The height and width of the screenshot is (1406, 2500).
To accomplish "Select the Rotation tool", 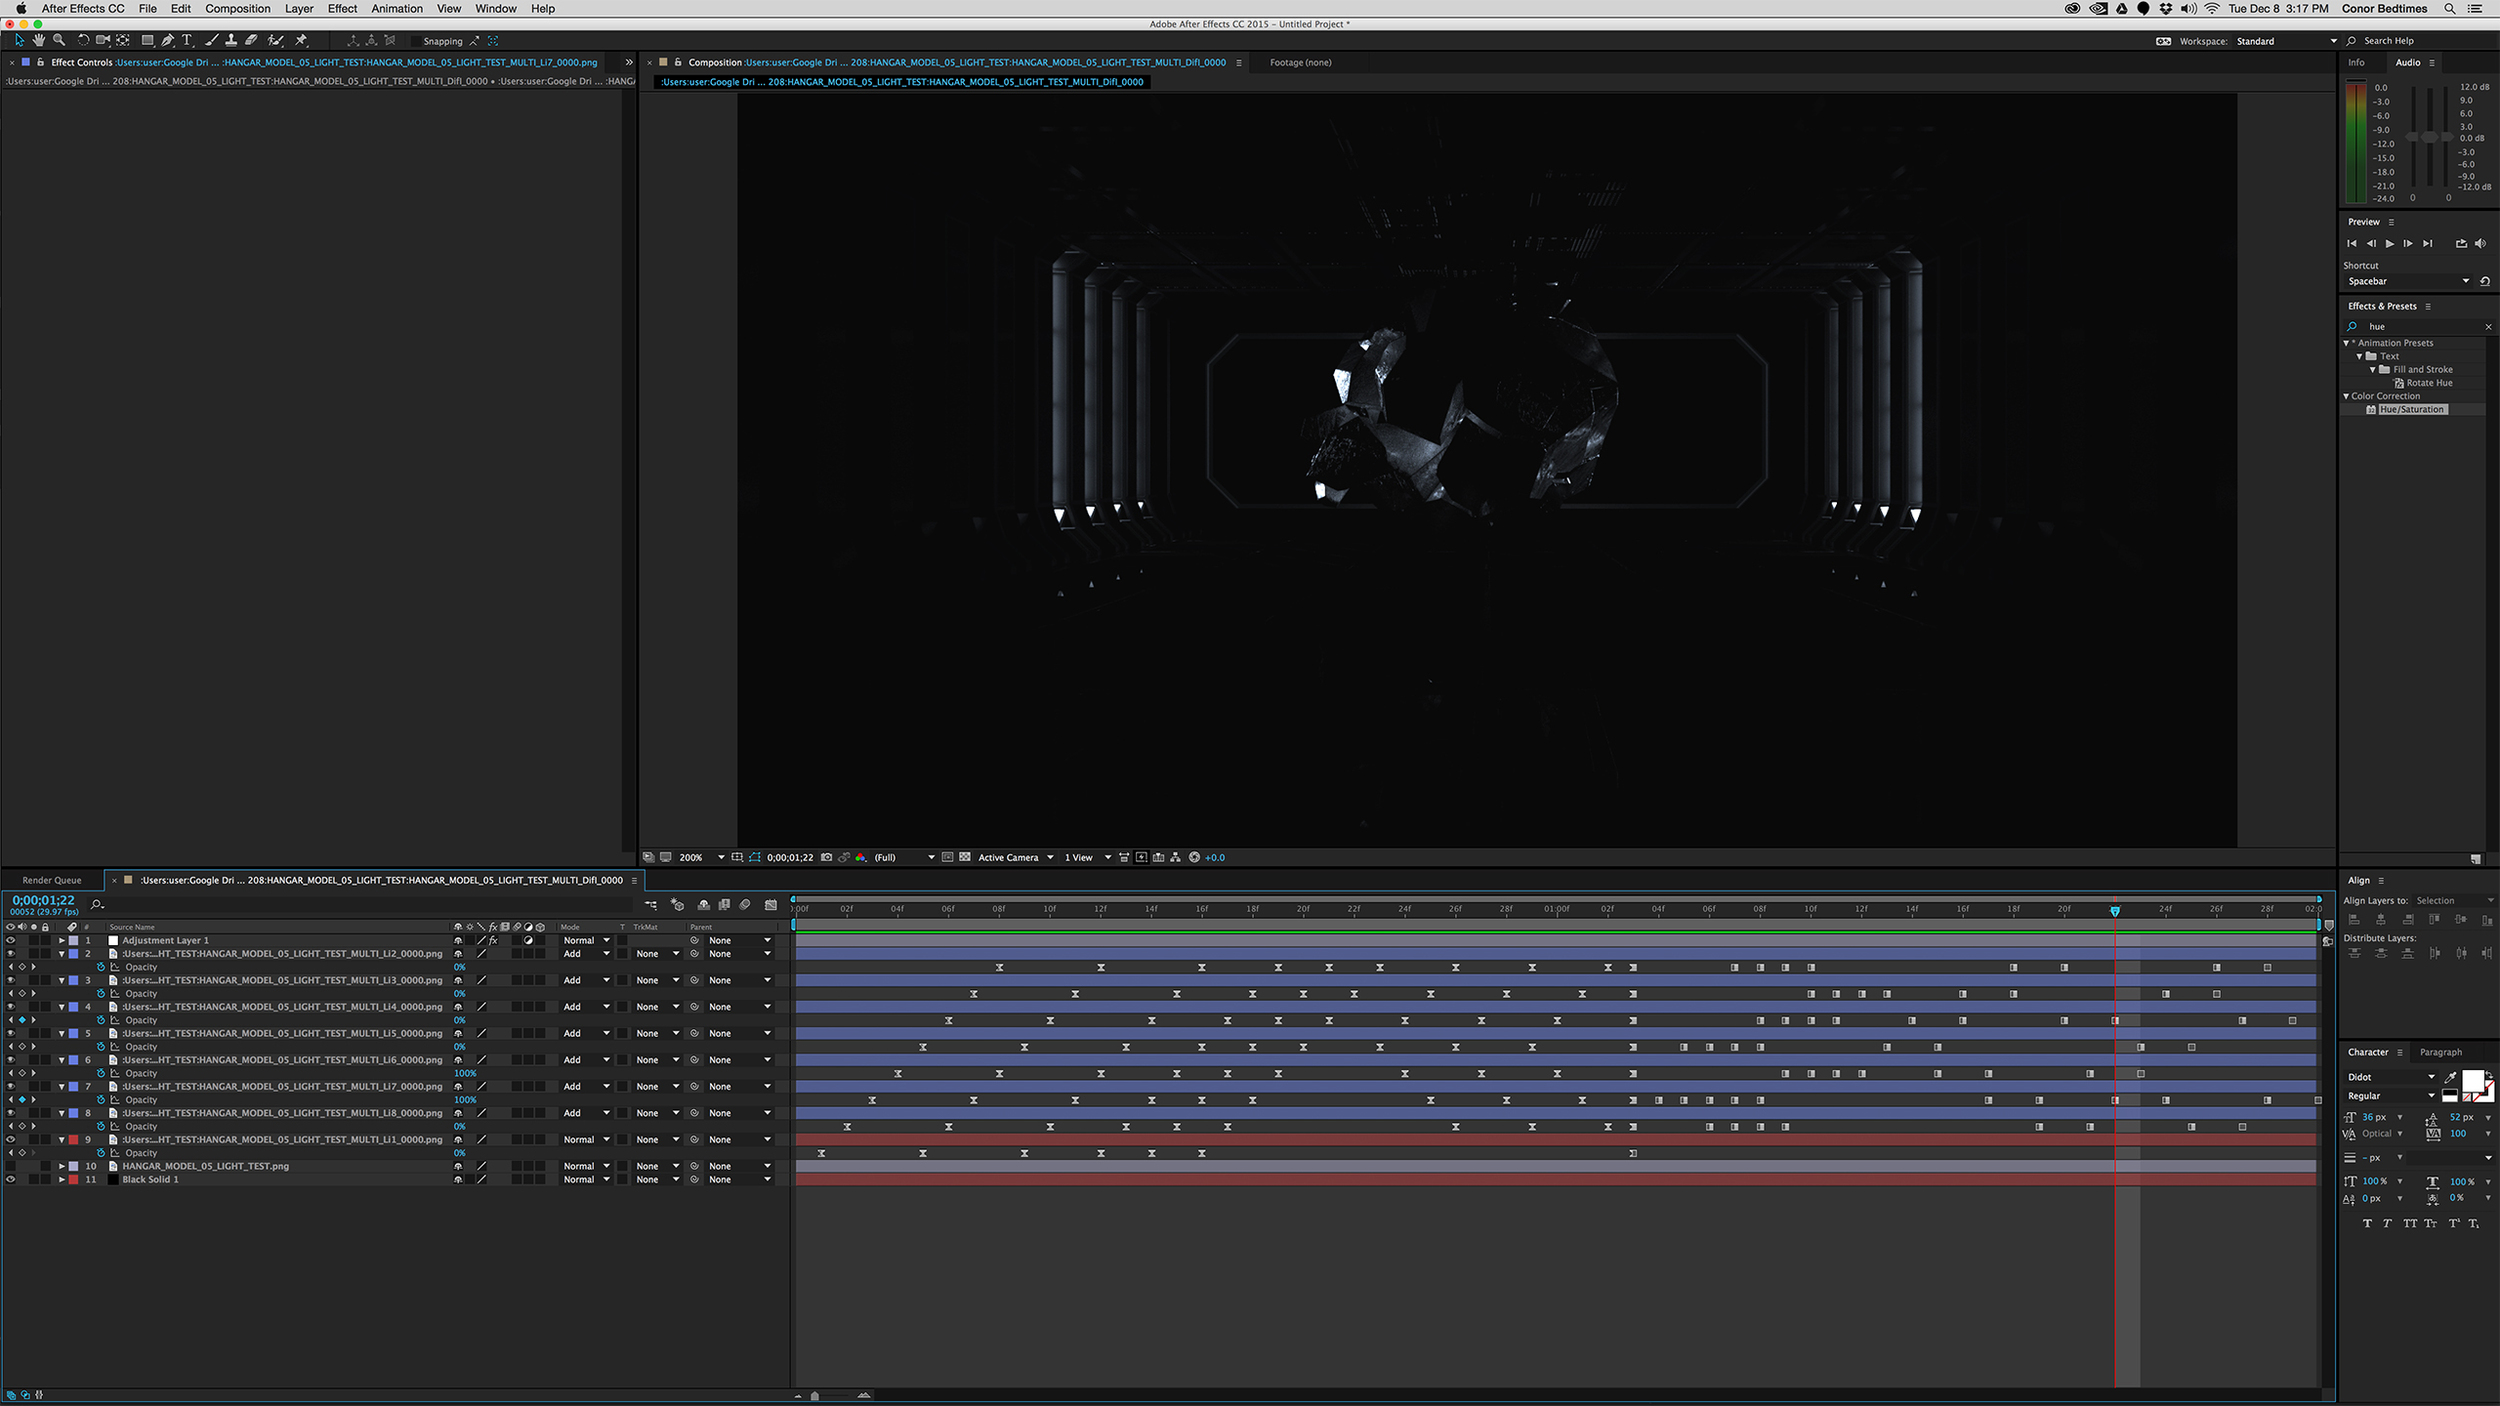I will pyautogui.click(x=83, y=41).
